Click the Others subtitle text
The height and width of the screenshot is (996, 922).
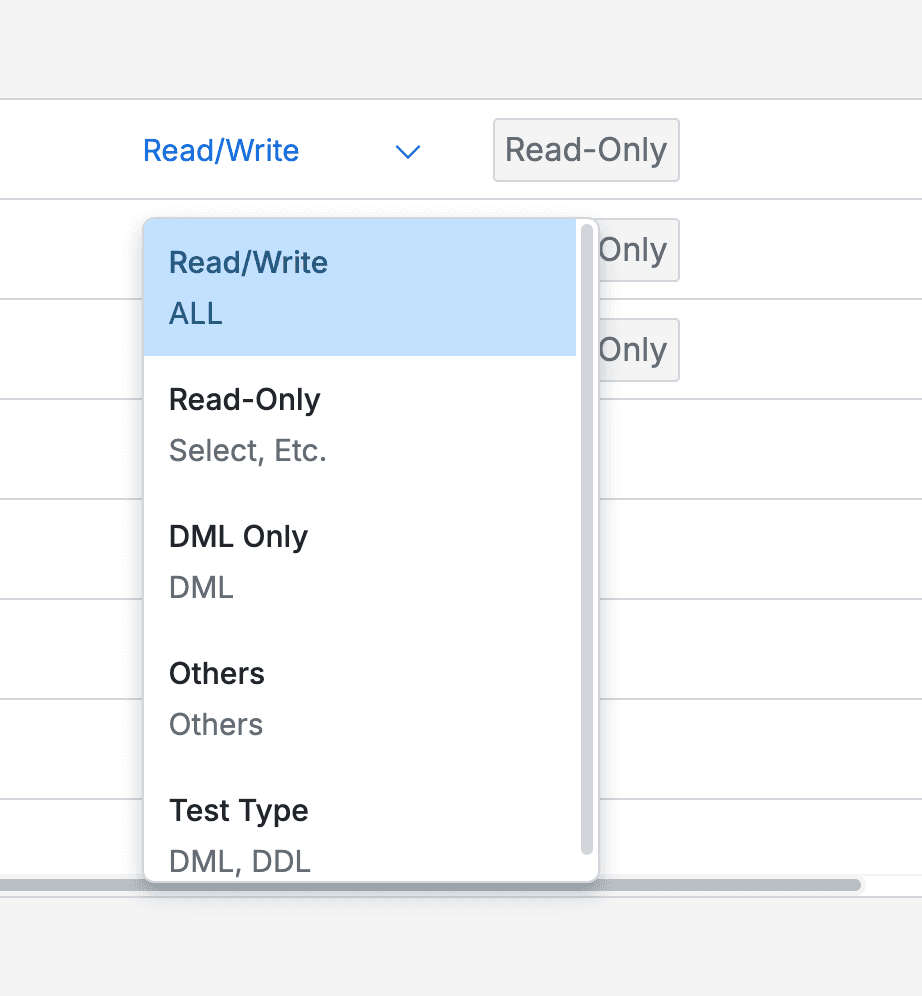click(x=216, y=724)
